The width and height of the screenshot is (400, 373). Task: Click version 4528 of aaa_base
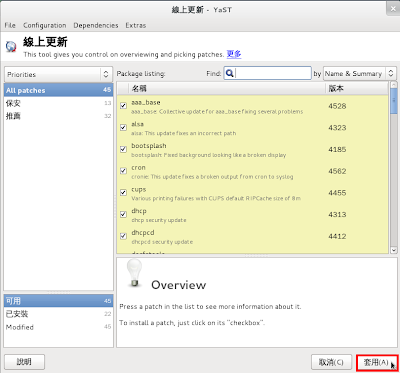[x=337, y=106]
